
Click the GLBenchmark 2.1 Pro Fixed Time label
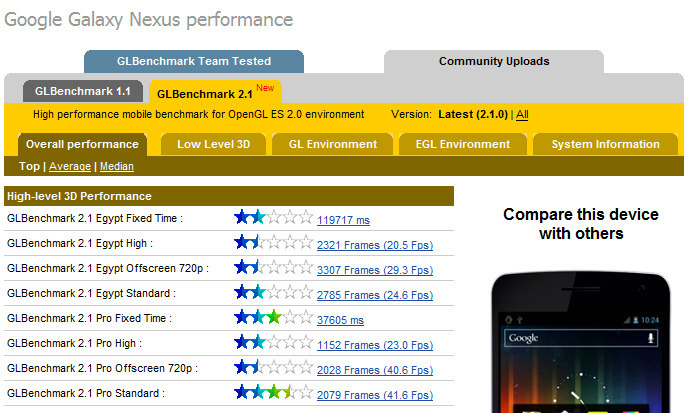coord(89,318)
